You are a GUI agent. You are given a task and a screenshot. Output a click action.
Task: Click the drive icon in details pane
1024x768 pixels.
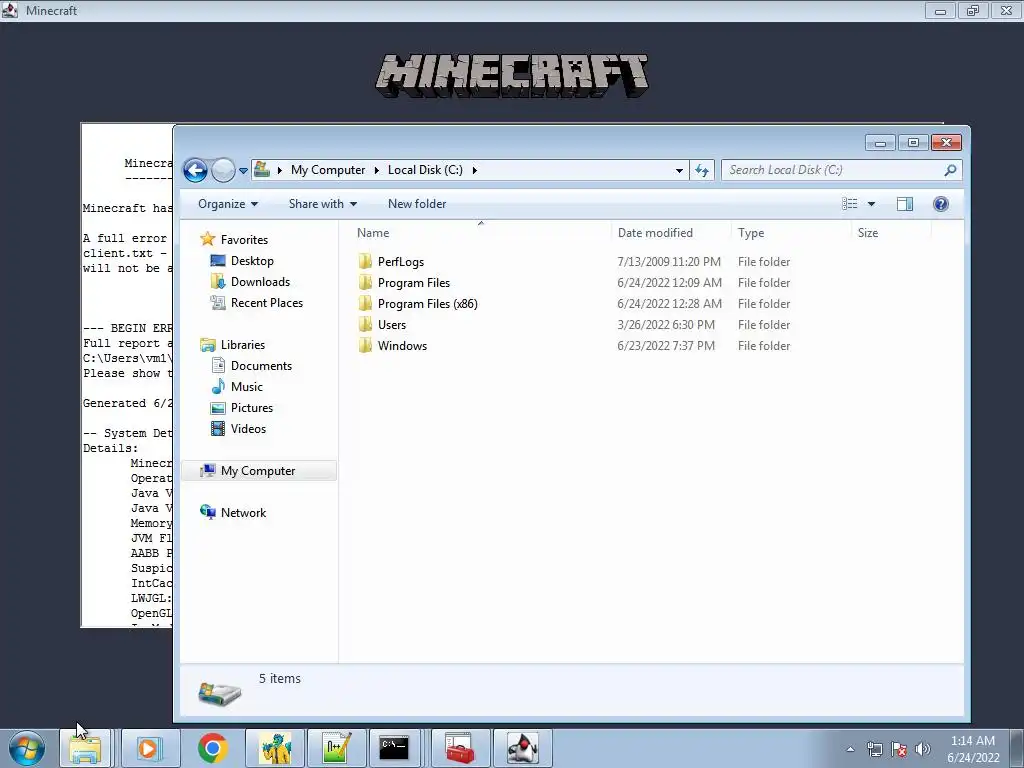pyautogui.click(x=219, y=694)
